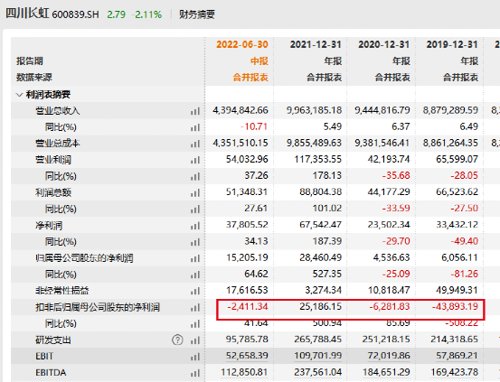This screenshot has height=382, width=500.
Task: Click chart icon for 营业总收入 row
Action: [195, 111]
